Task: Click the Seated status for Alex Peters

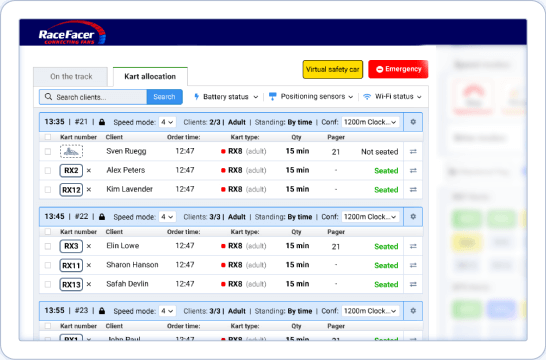Action: (x=386, y=171)
